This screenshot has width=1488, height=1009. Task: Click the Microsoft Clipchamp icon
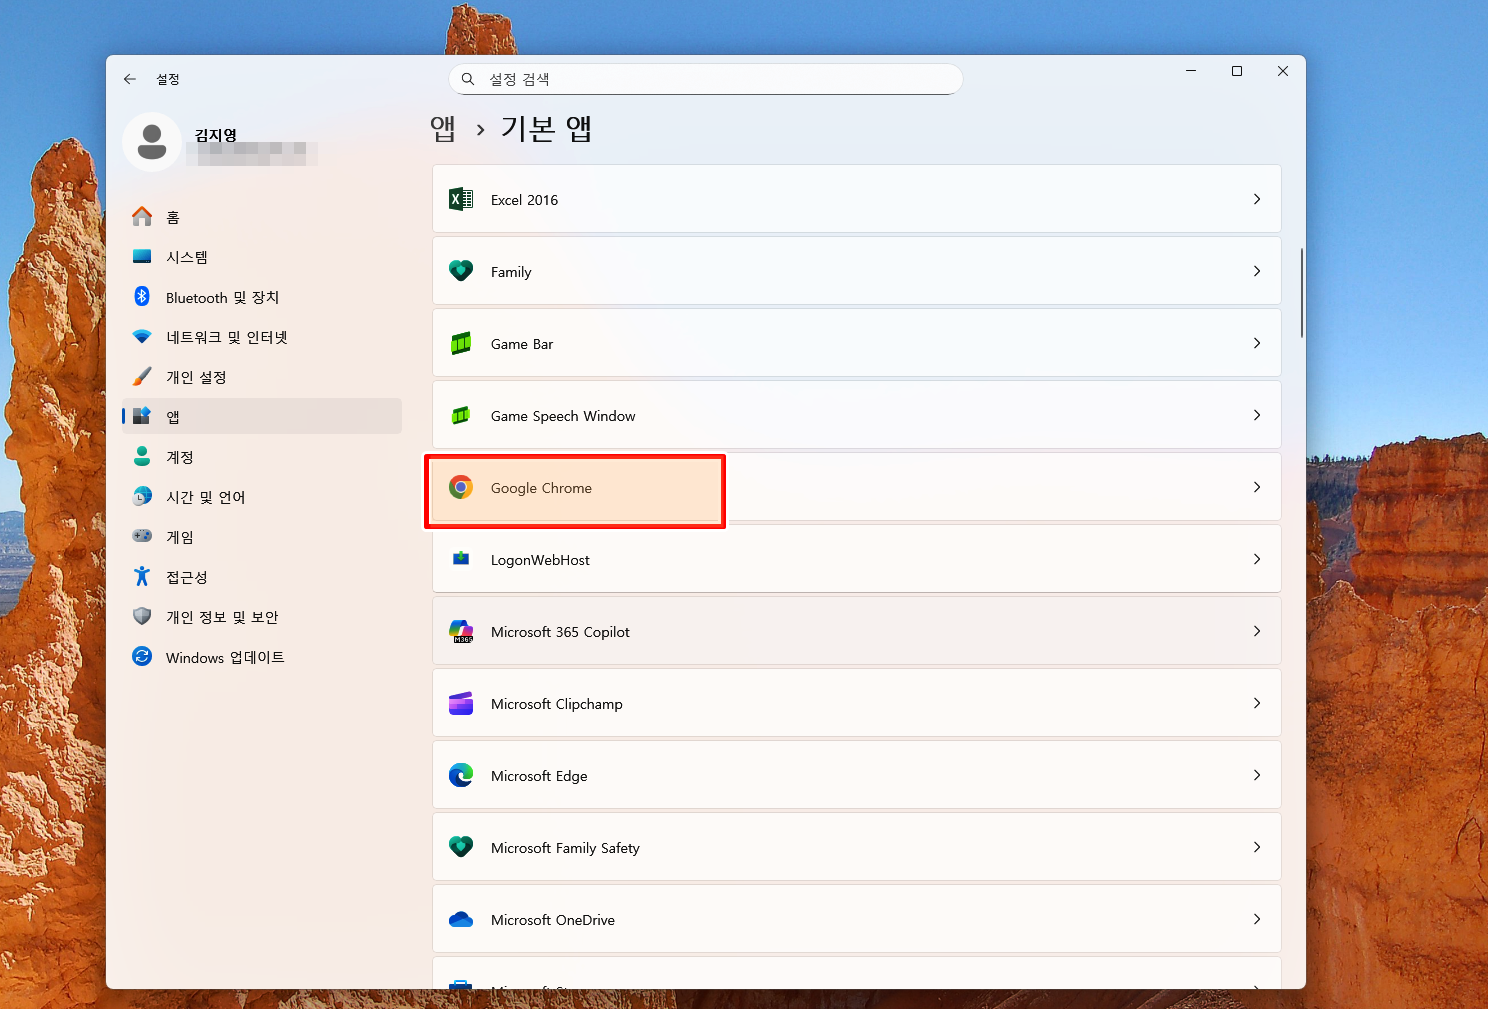click(461, 703)
